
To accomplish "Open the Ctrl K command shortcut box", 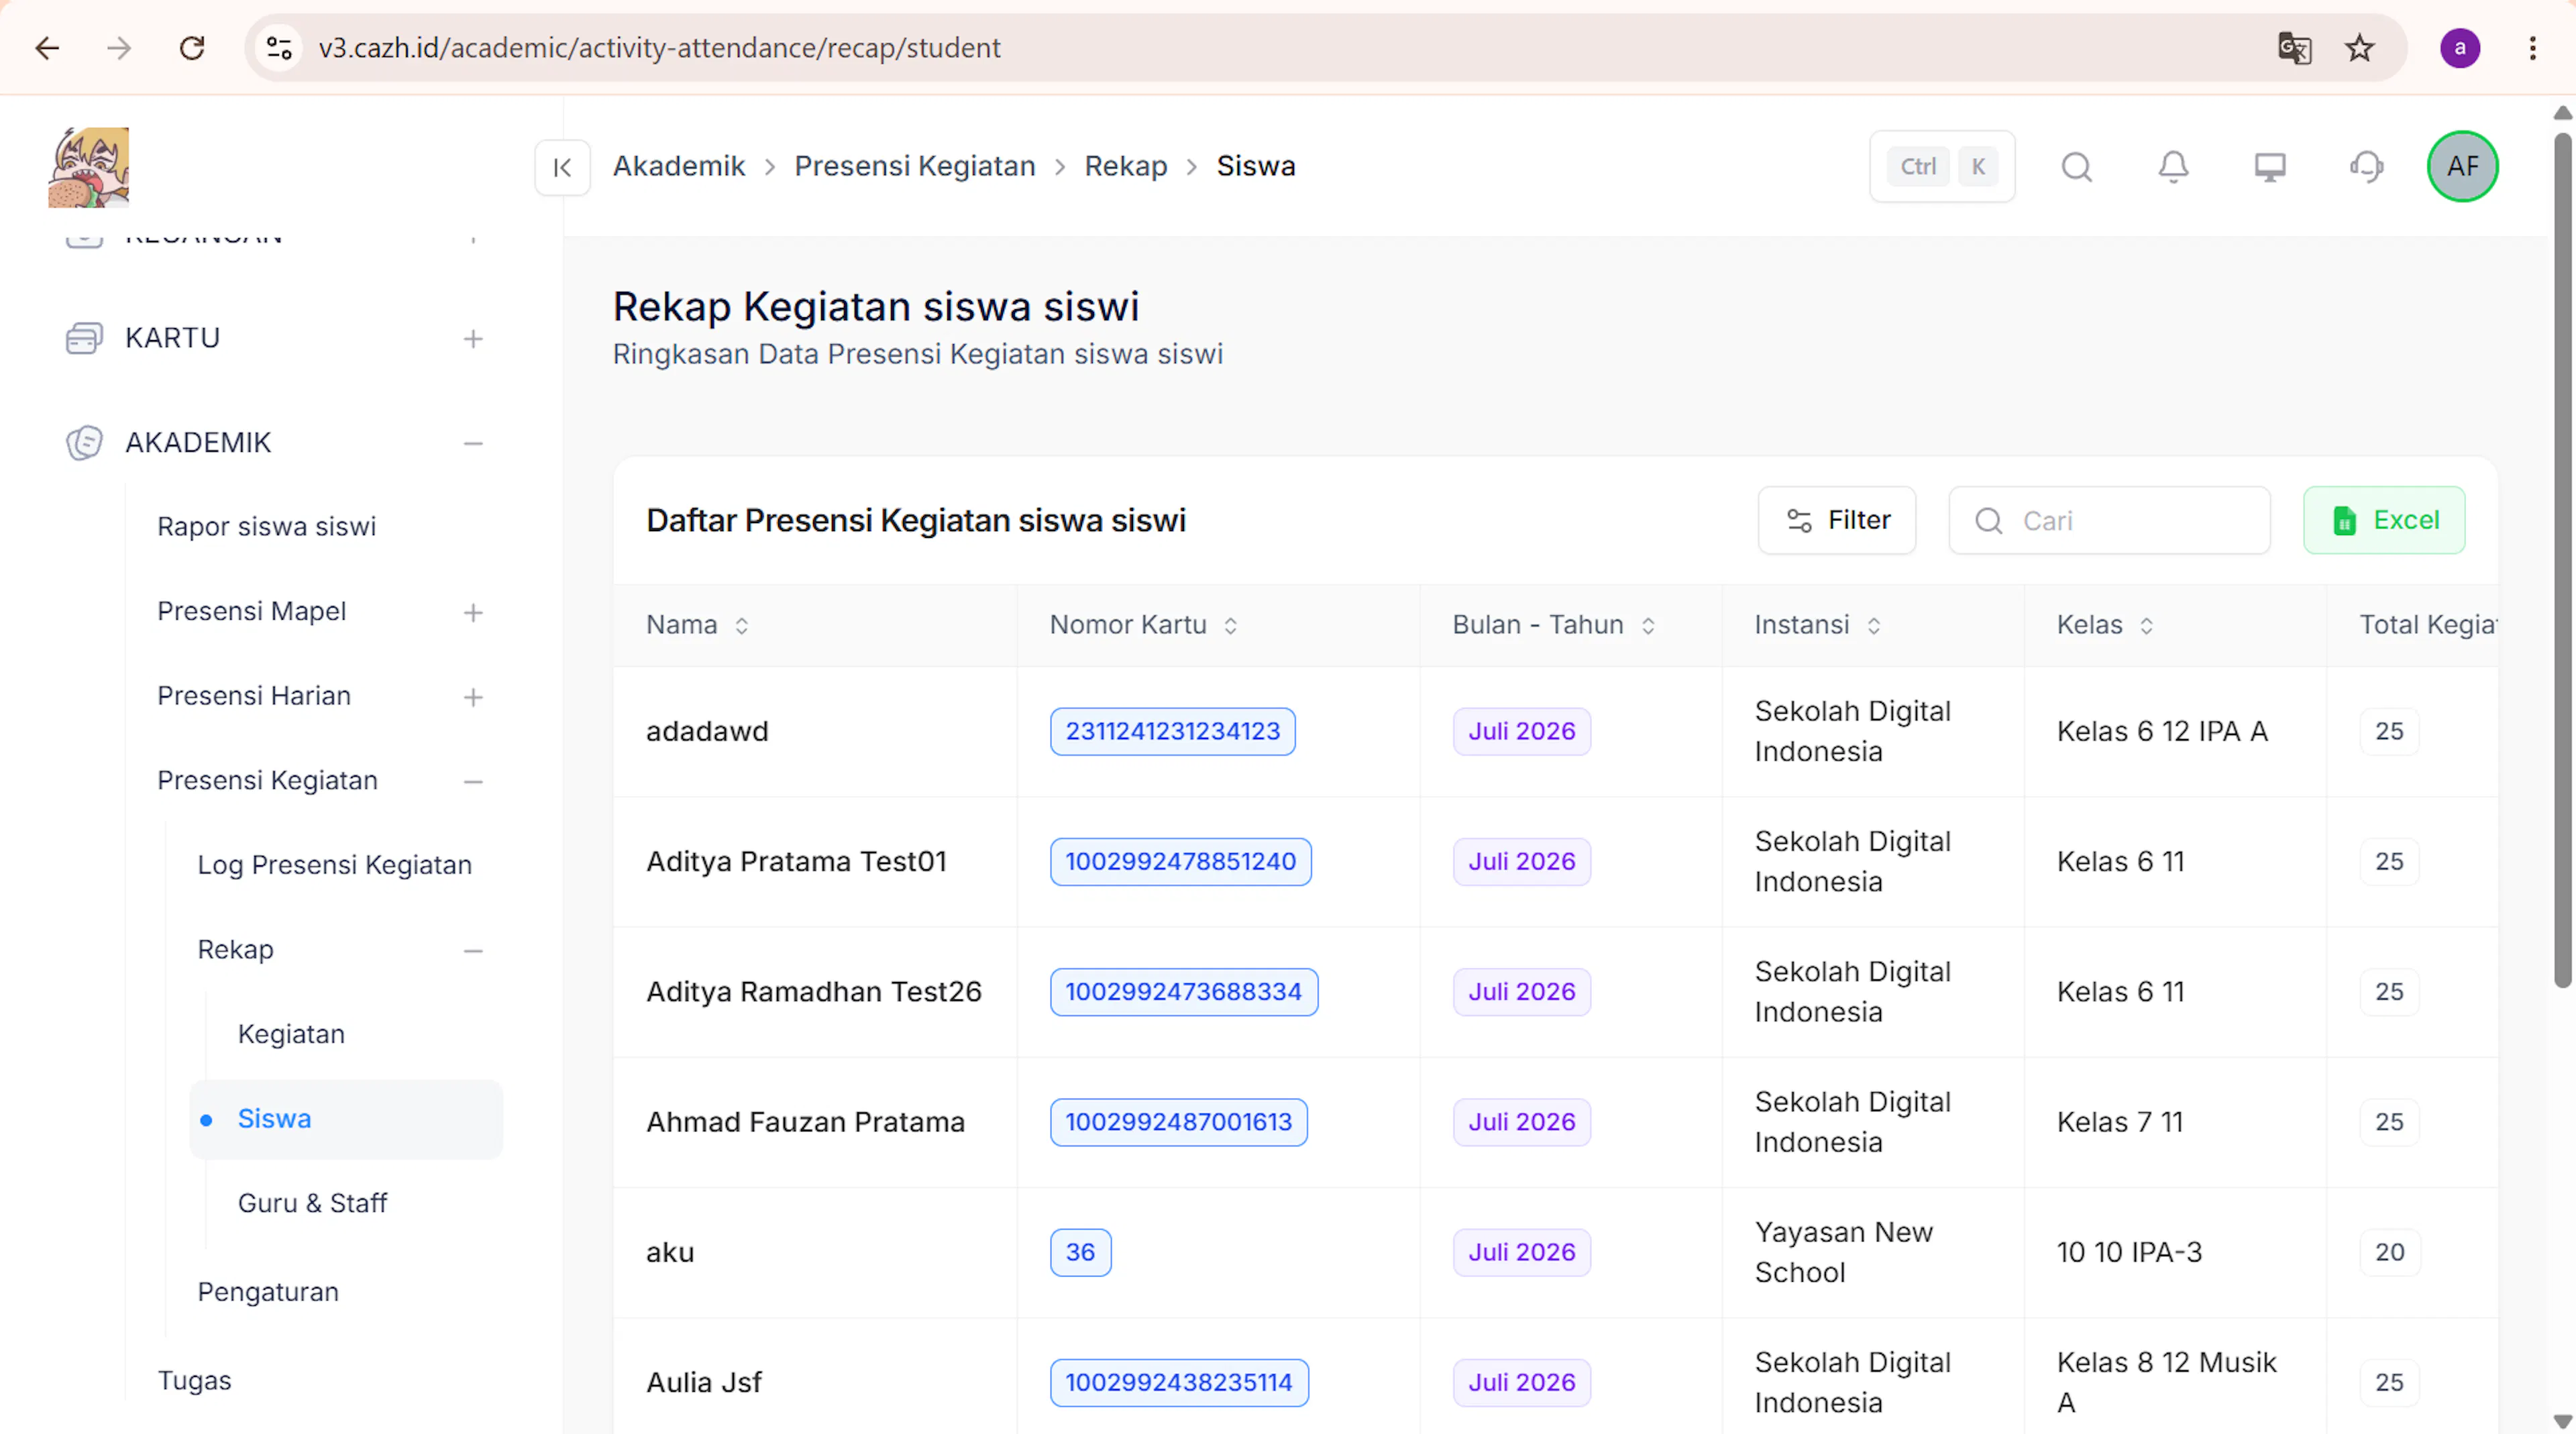I will point(1942,166).
